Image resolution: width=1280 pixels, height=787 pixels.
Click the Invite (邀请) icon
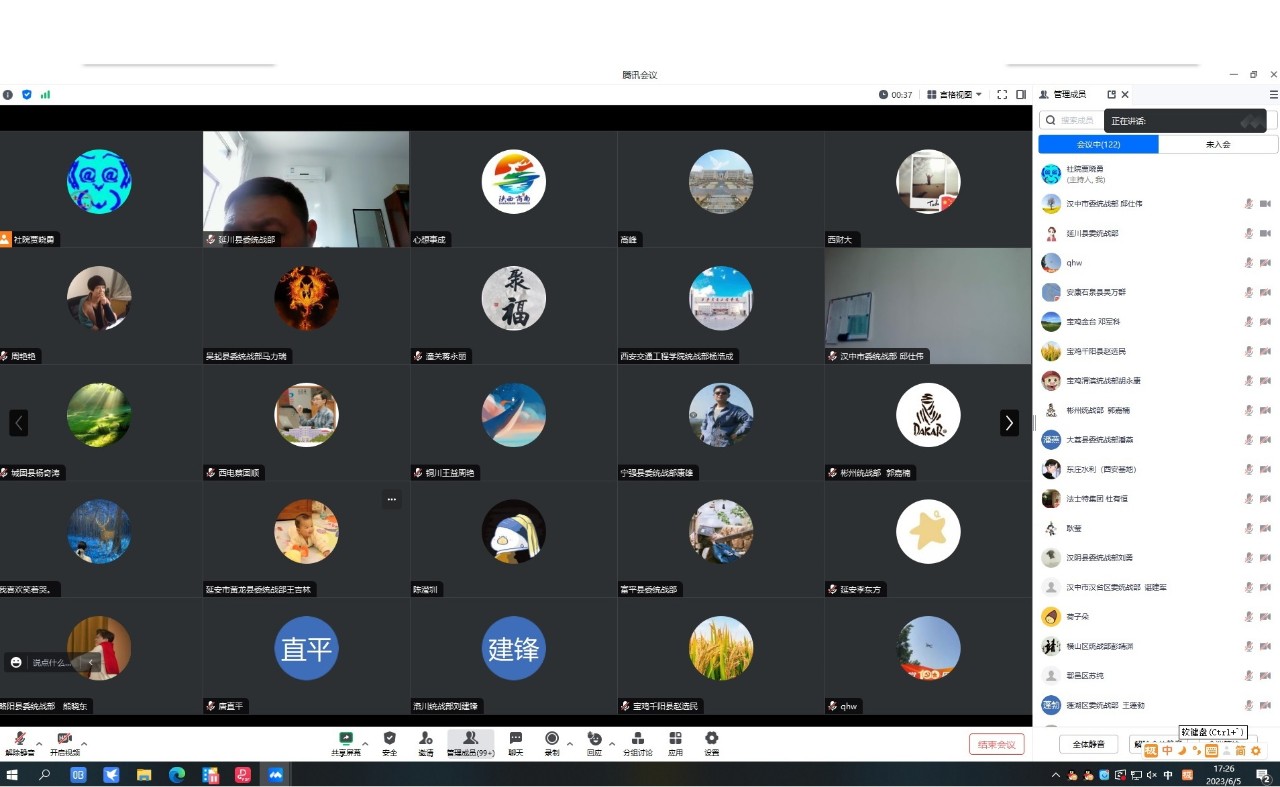coord(426,743)
